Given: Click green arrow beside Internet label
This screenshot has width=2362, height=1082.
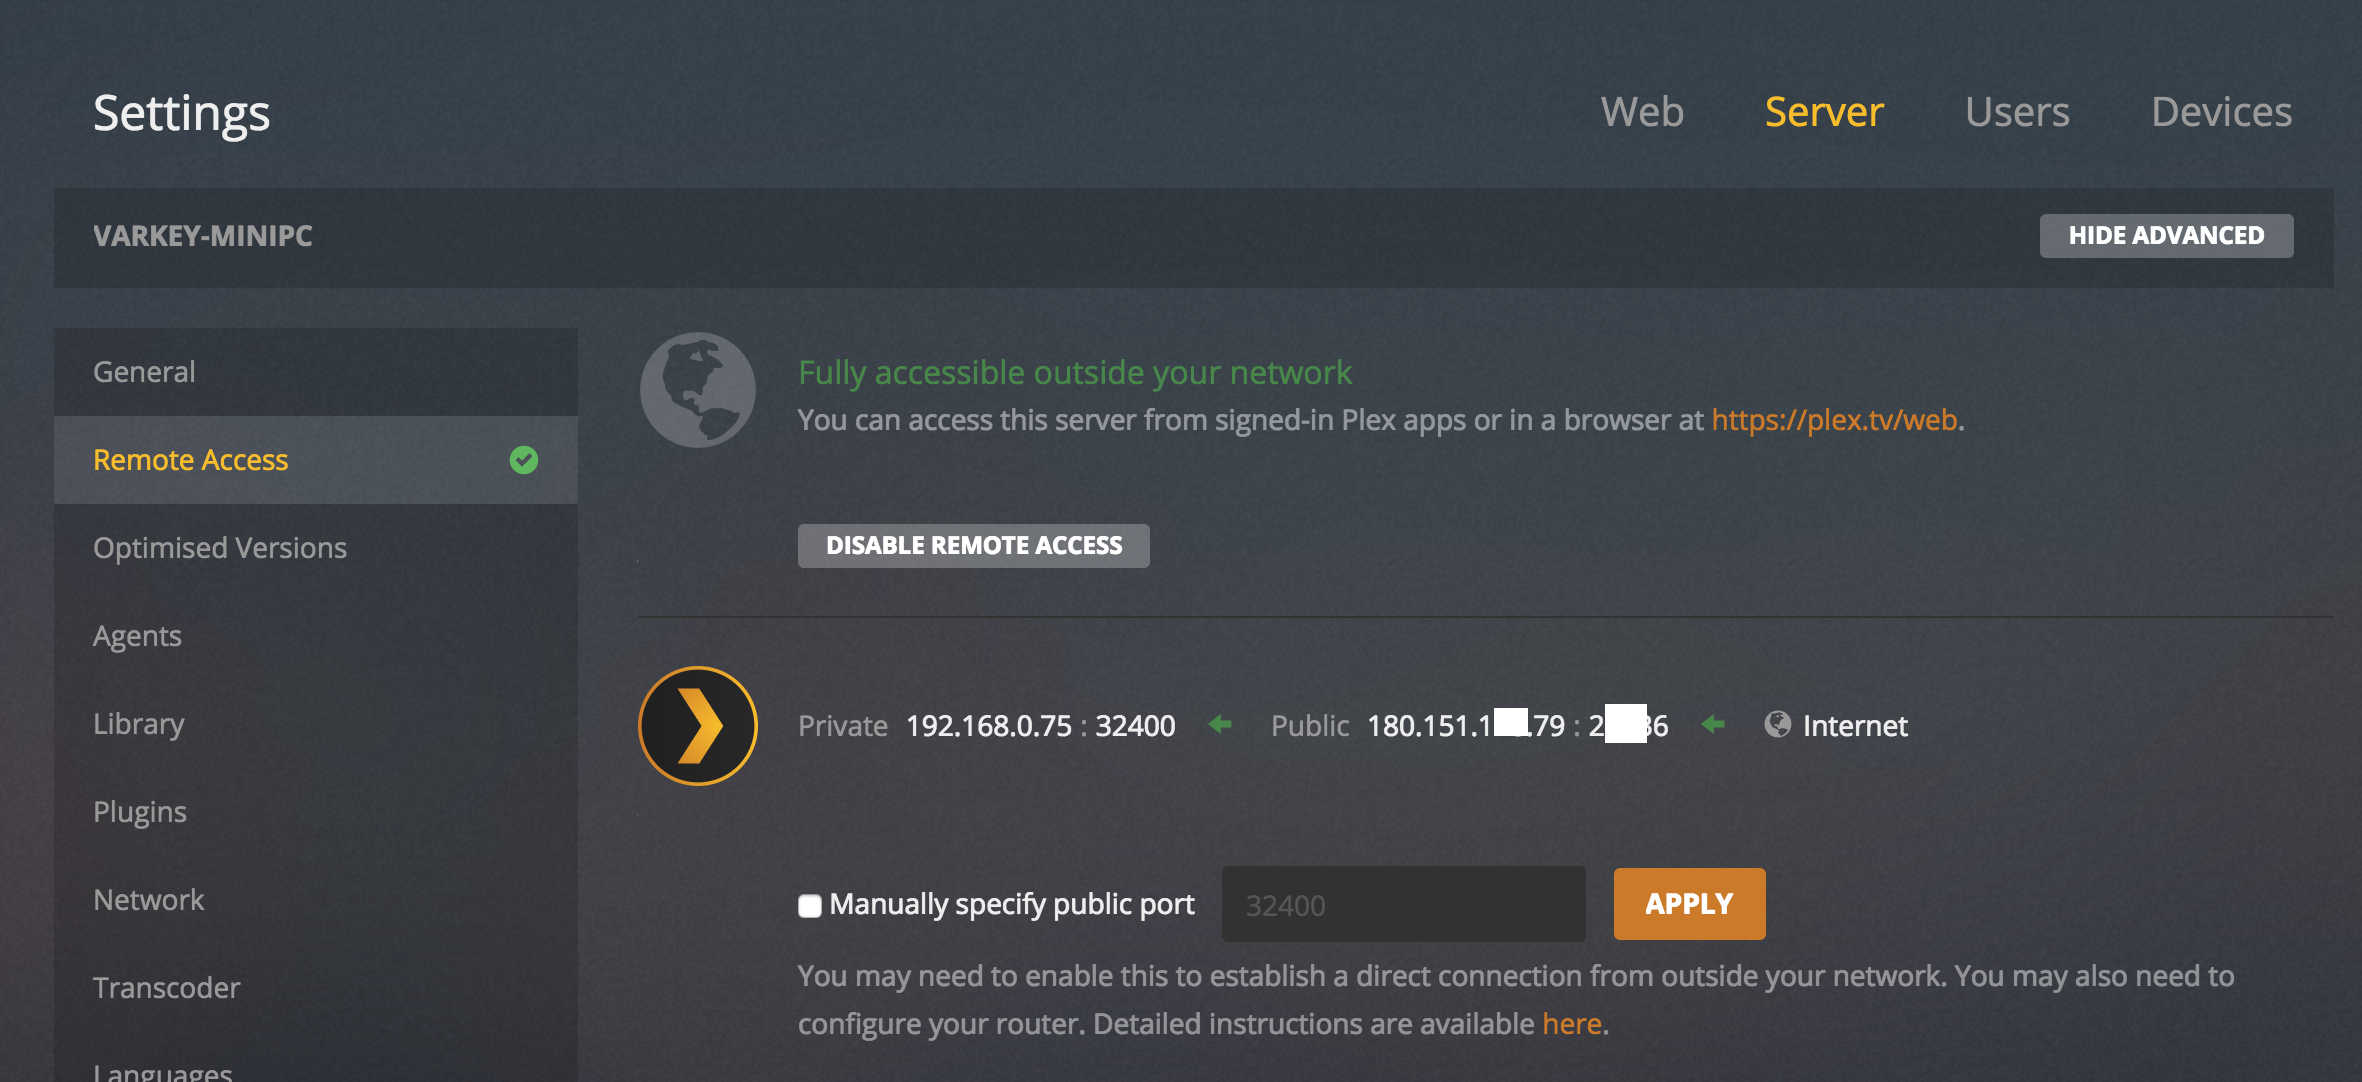Looking at the screenshot, I should click(x=1713, y=725).
